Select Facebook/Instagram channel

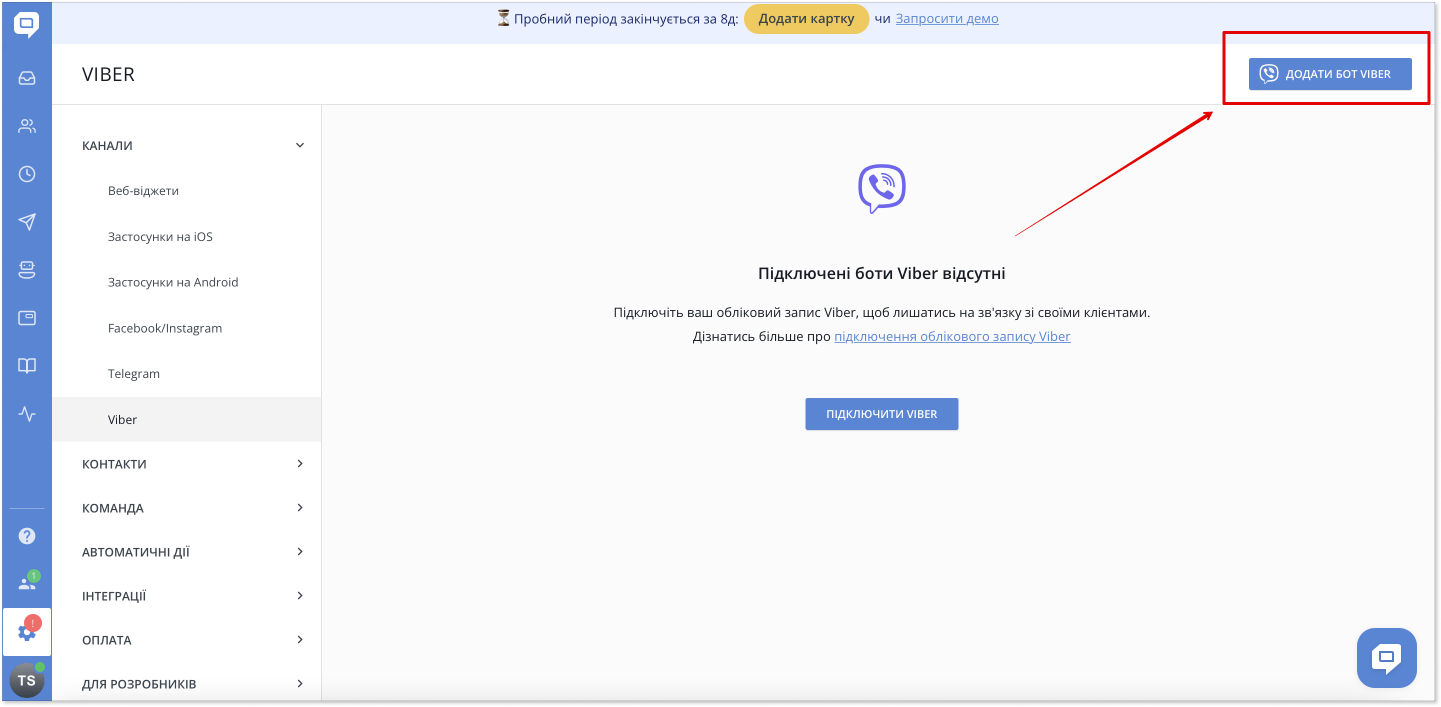(x=165, y=328)
